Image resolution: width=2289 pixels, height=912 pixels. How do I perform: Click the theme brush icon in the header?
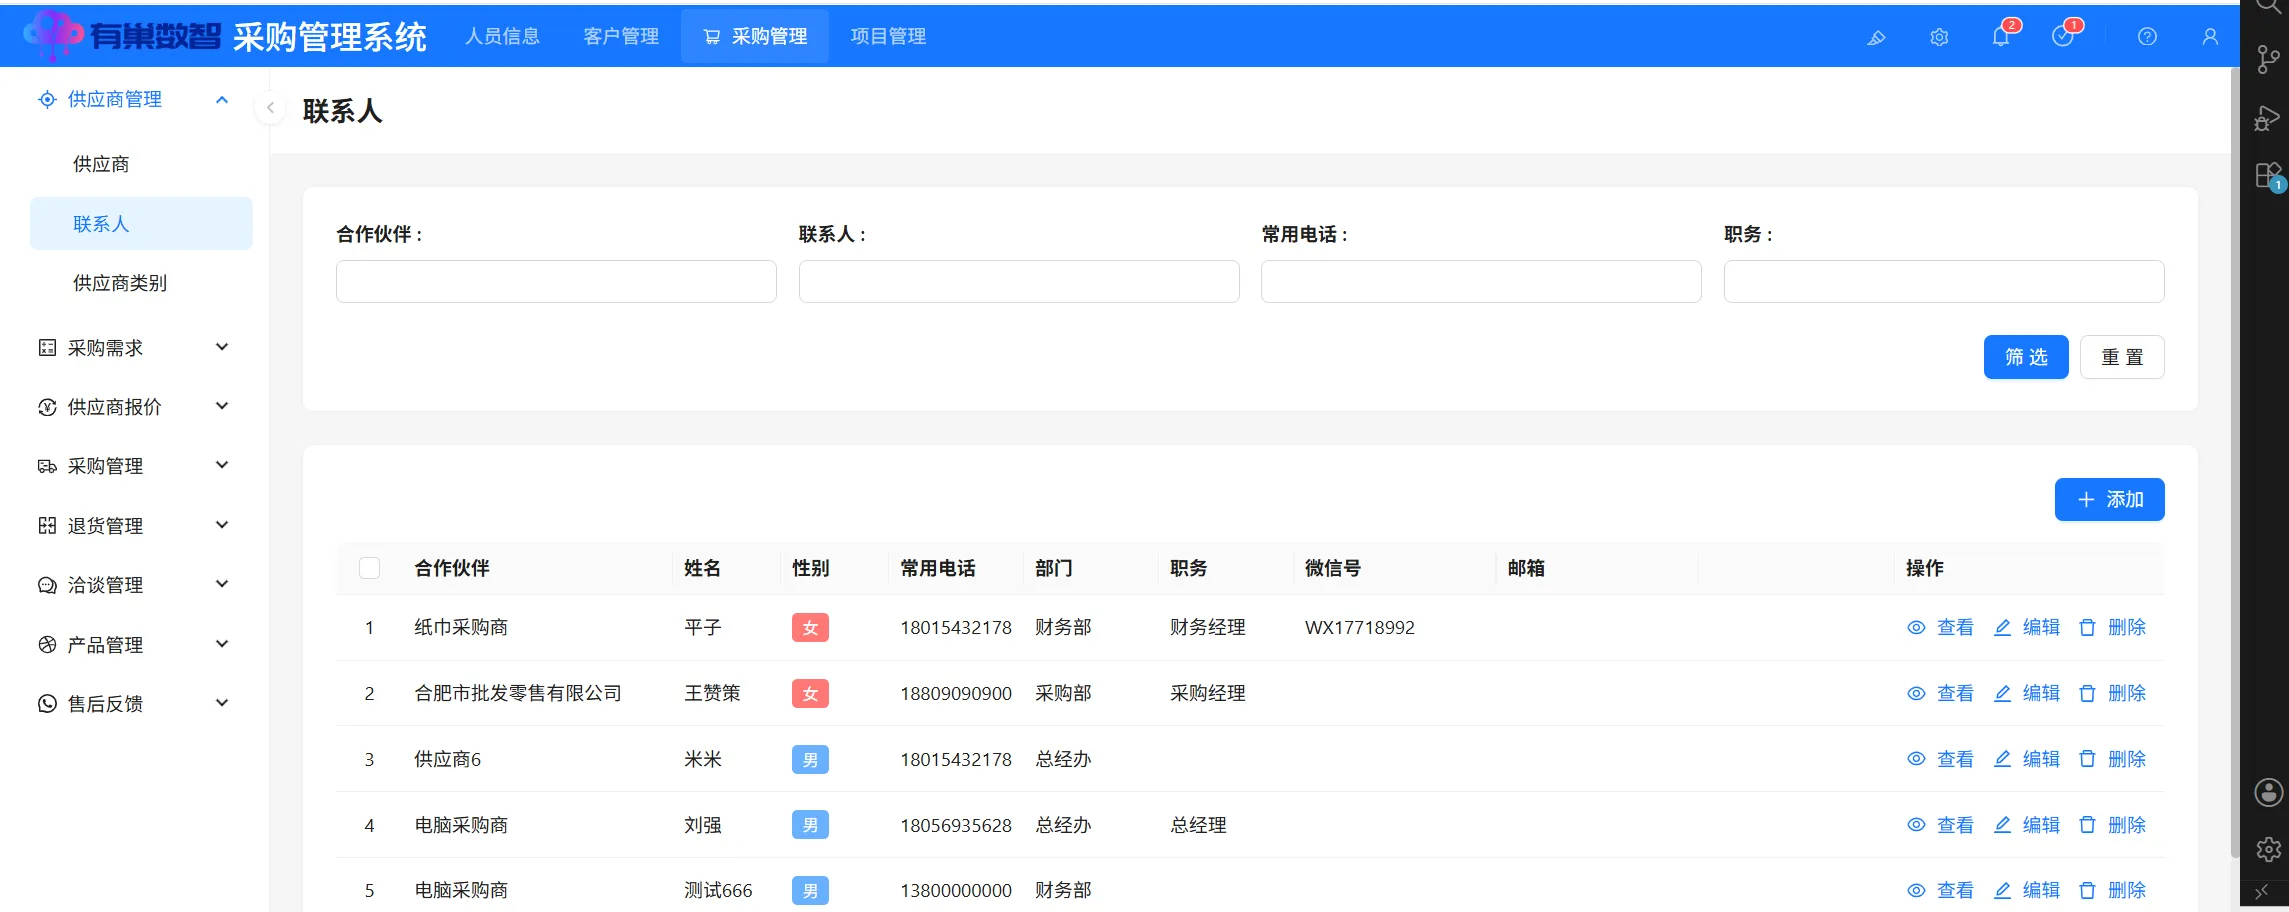pos(1876,37)
